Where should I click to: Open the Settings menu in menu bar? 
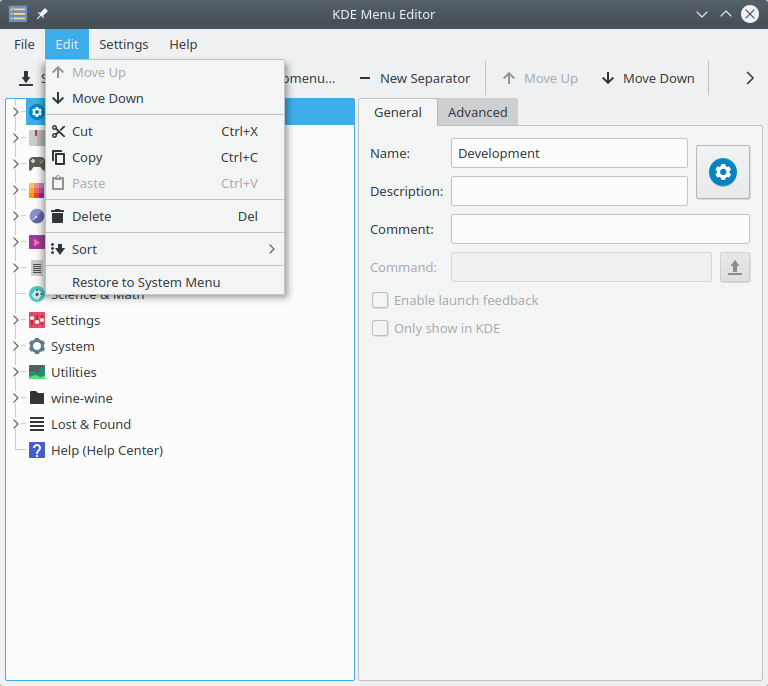(x=123, y=45)
